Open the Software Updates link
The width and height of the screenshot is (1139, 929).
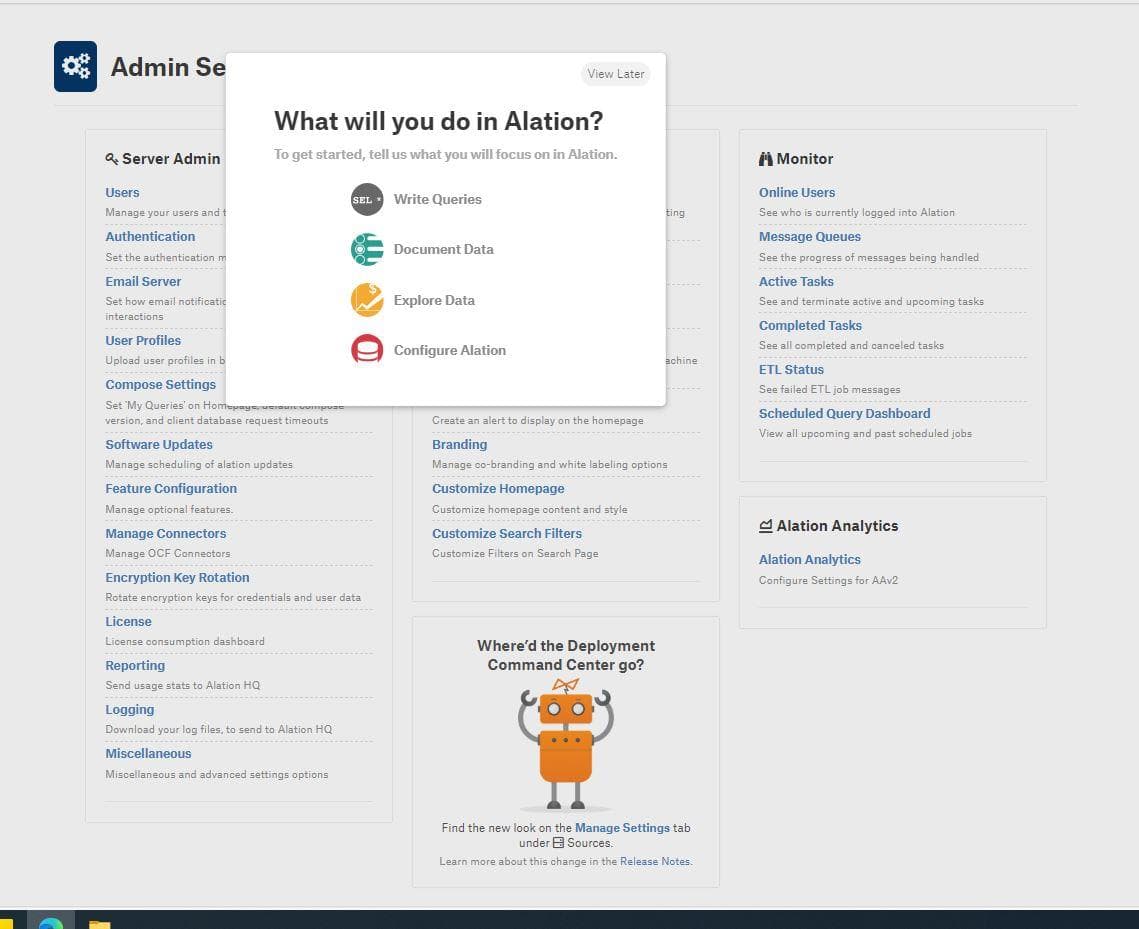(159, 445)
